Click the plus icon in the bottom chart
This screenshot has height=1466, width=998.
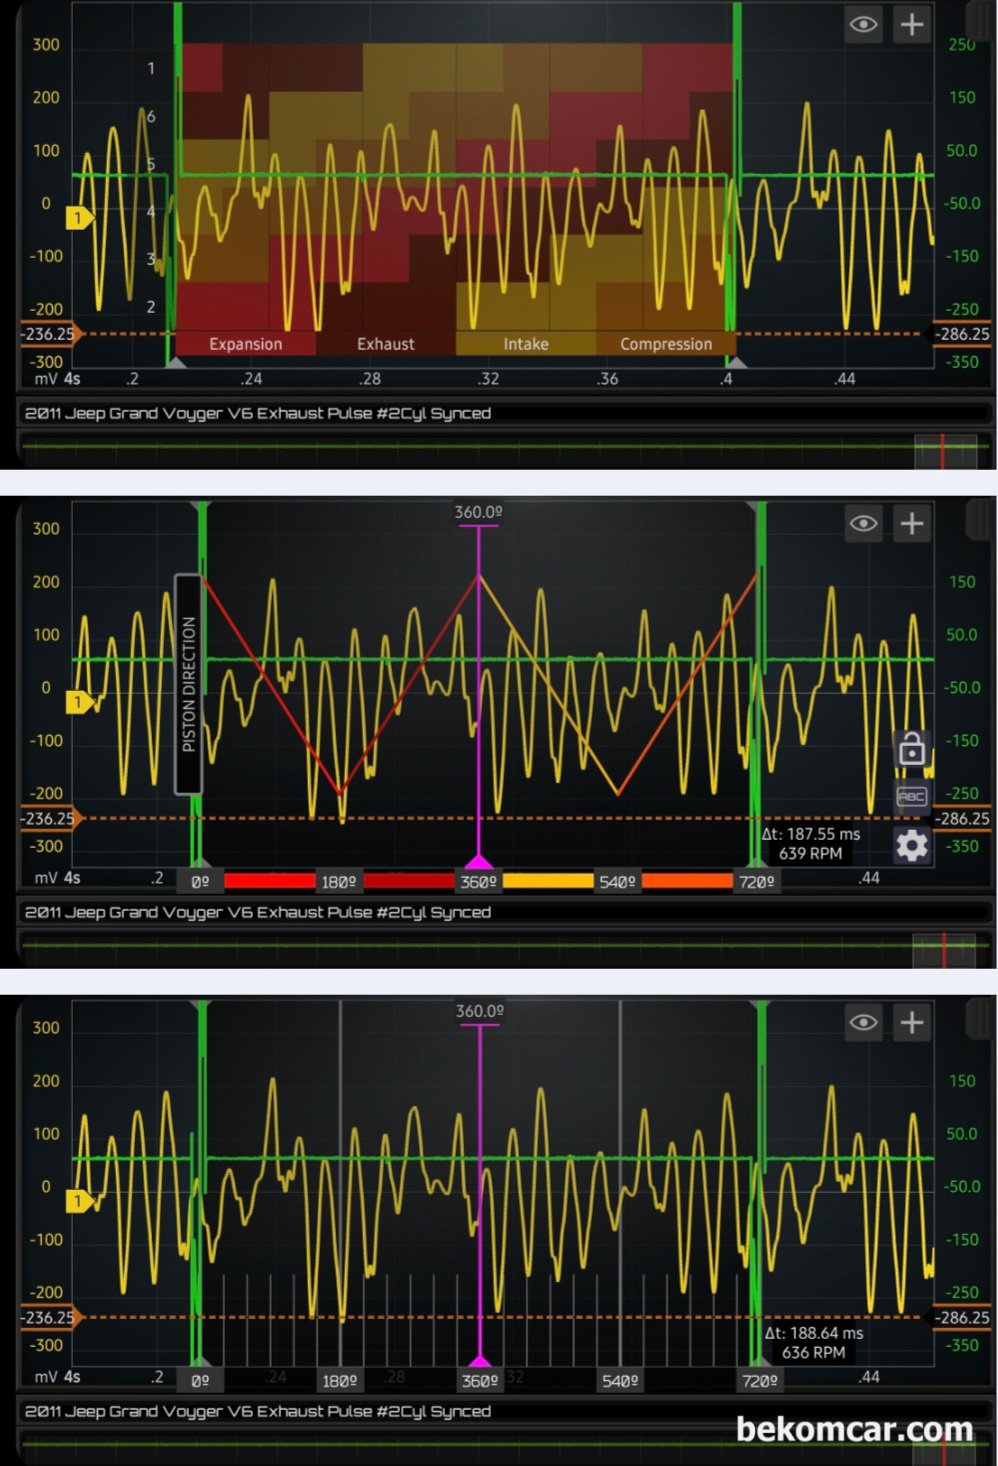(x=912, y=1022)
